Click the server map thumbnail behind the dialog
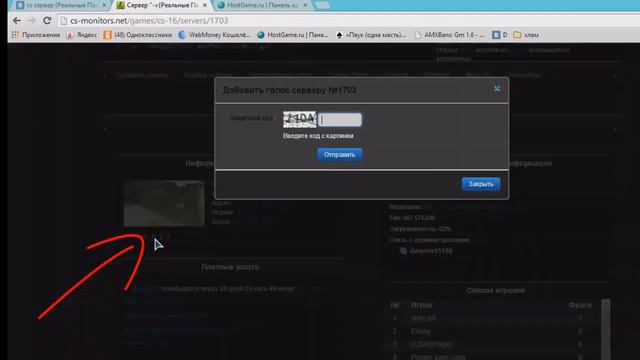 click(x=164, y=203)
